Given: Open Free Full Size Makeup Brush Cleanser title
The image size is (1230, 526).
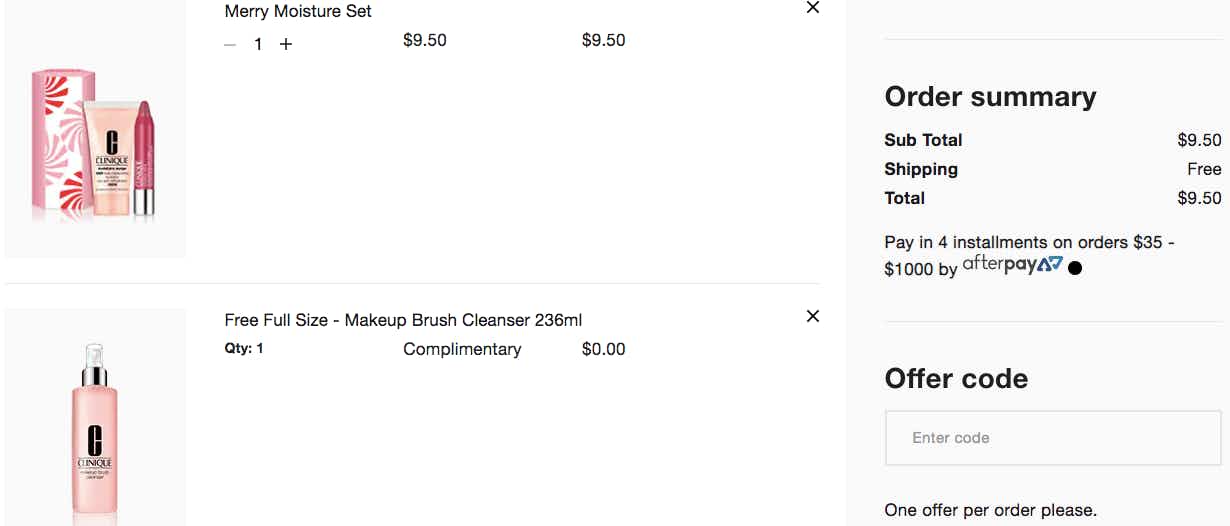Looking at the screenshot, I should pos(403,320).
